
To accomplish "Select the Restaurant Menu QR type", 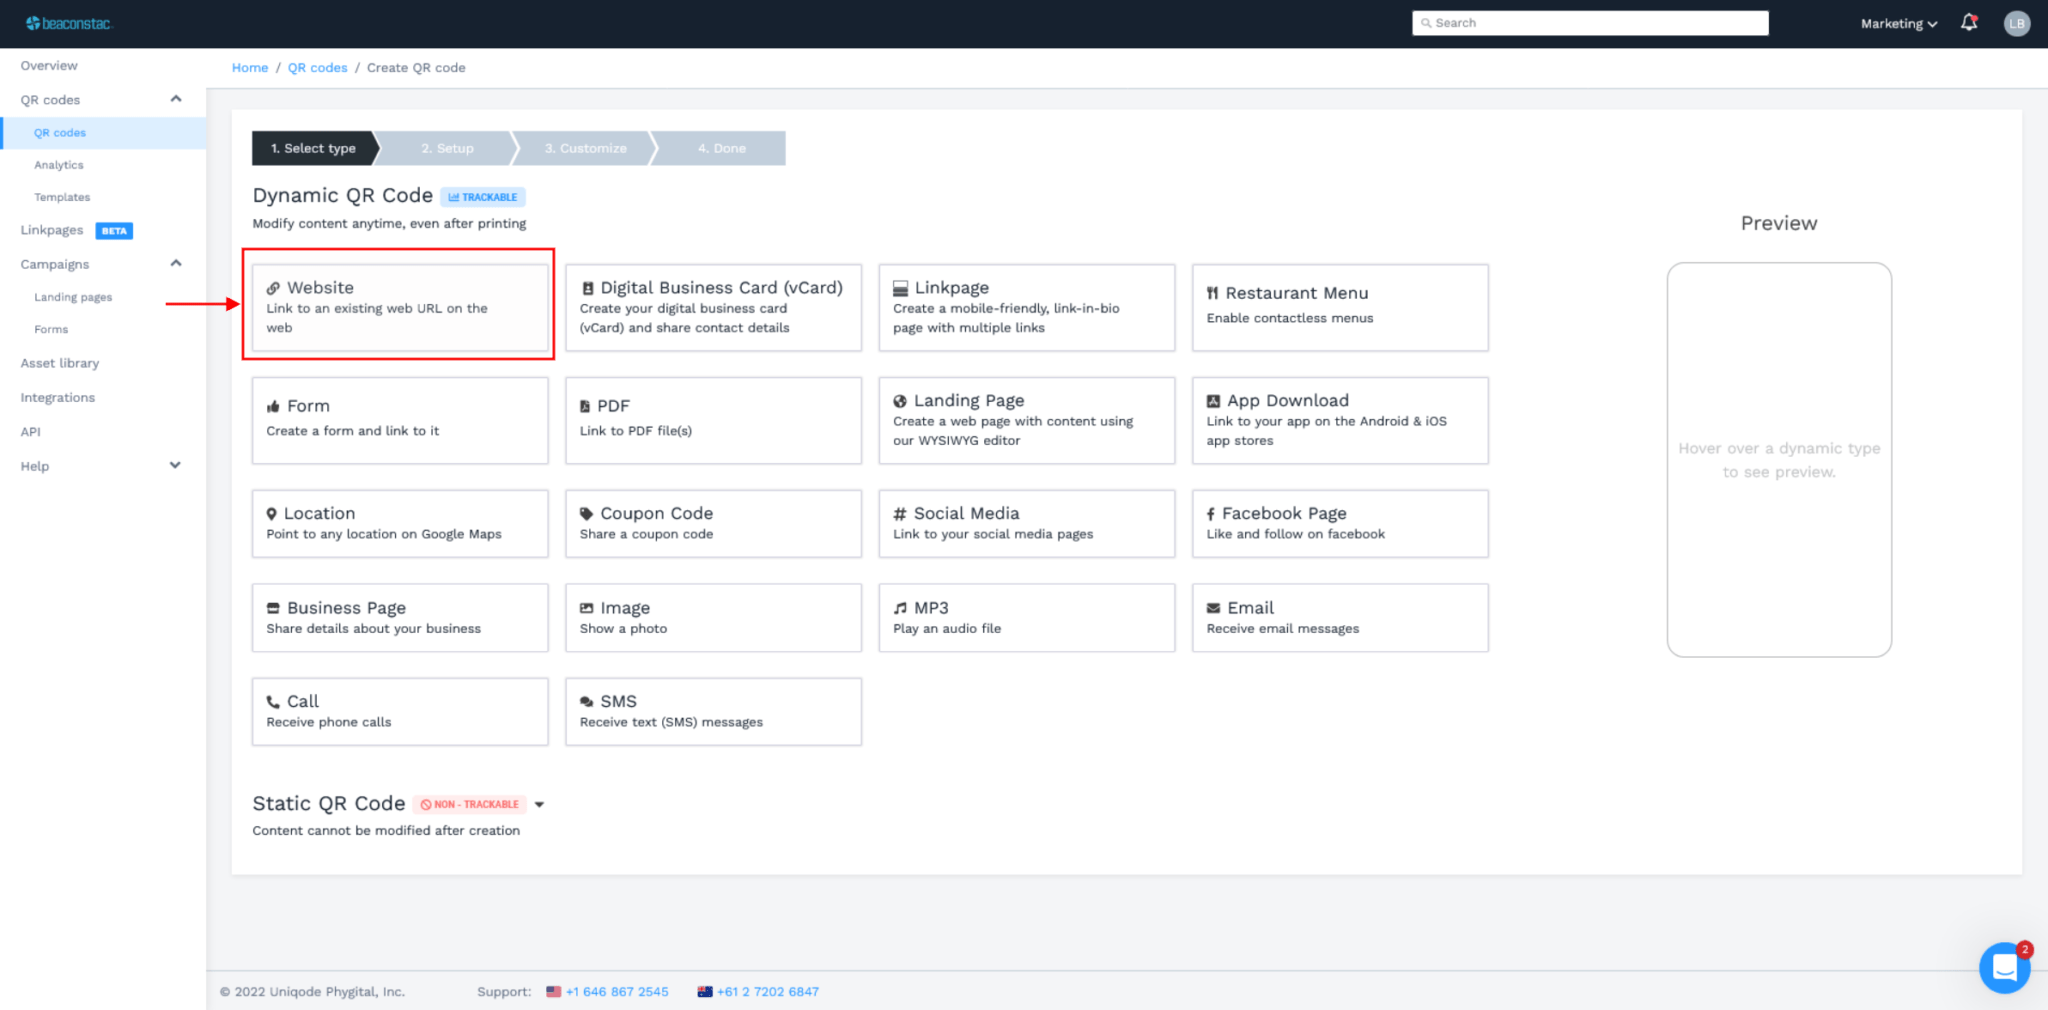I will (1339, 307).
